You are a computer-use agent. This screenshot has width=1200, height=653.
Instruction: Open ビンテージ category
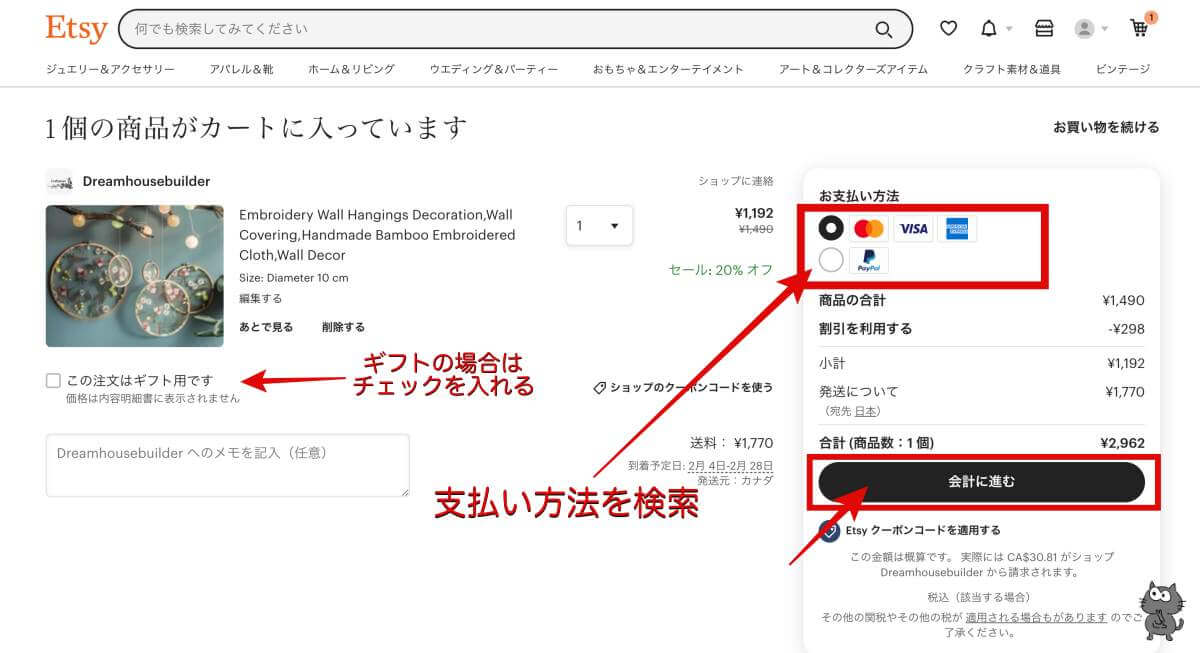click(1123, 69)
